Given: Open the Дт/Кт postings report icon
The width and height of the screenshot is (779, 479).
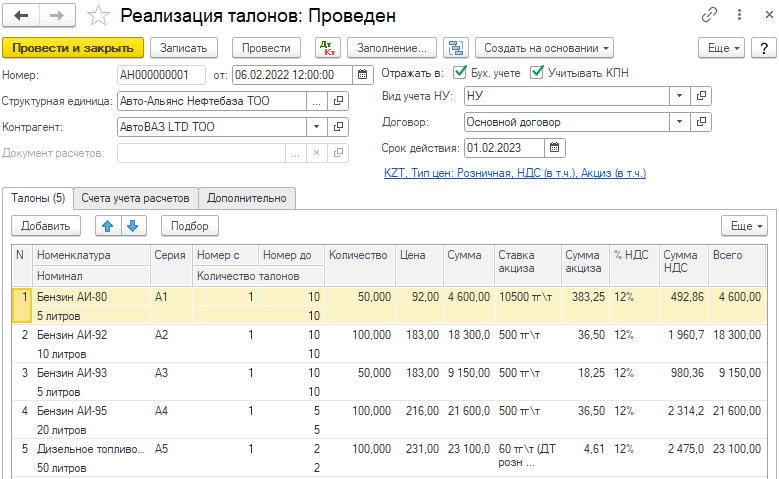Looking at the screenshot, I should tap(327, 48).
